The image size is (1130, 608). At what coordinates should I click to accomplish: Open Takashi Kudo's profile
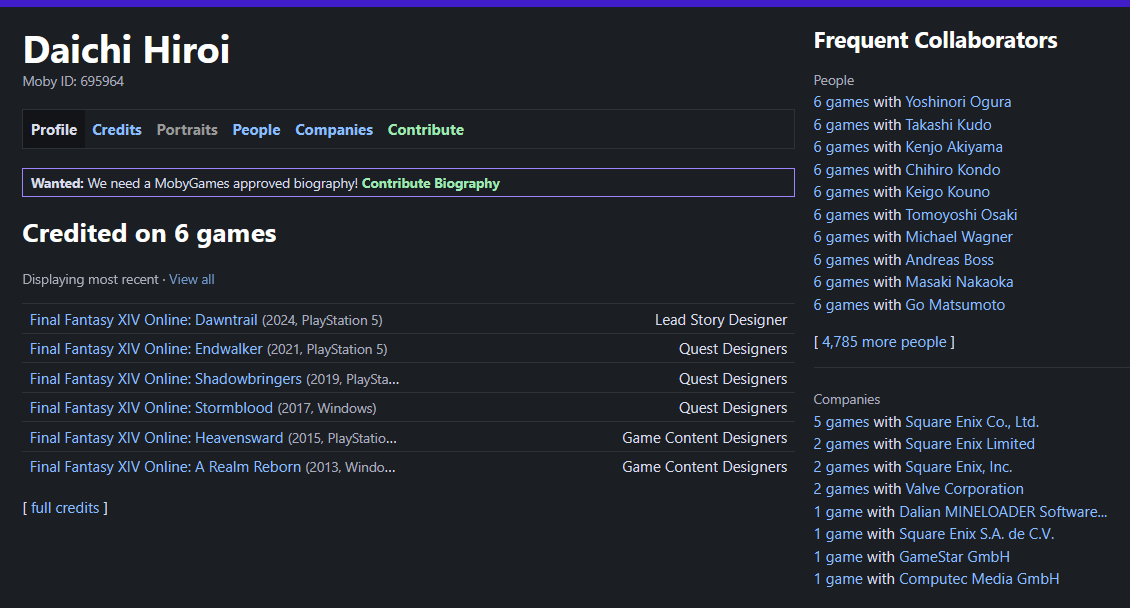tap(948, 125)
